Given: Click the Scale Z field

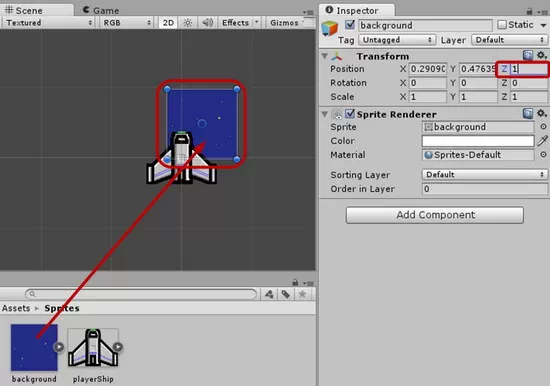Looking at the screenshot, I should [529, 96].
